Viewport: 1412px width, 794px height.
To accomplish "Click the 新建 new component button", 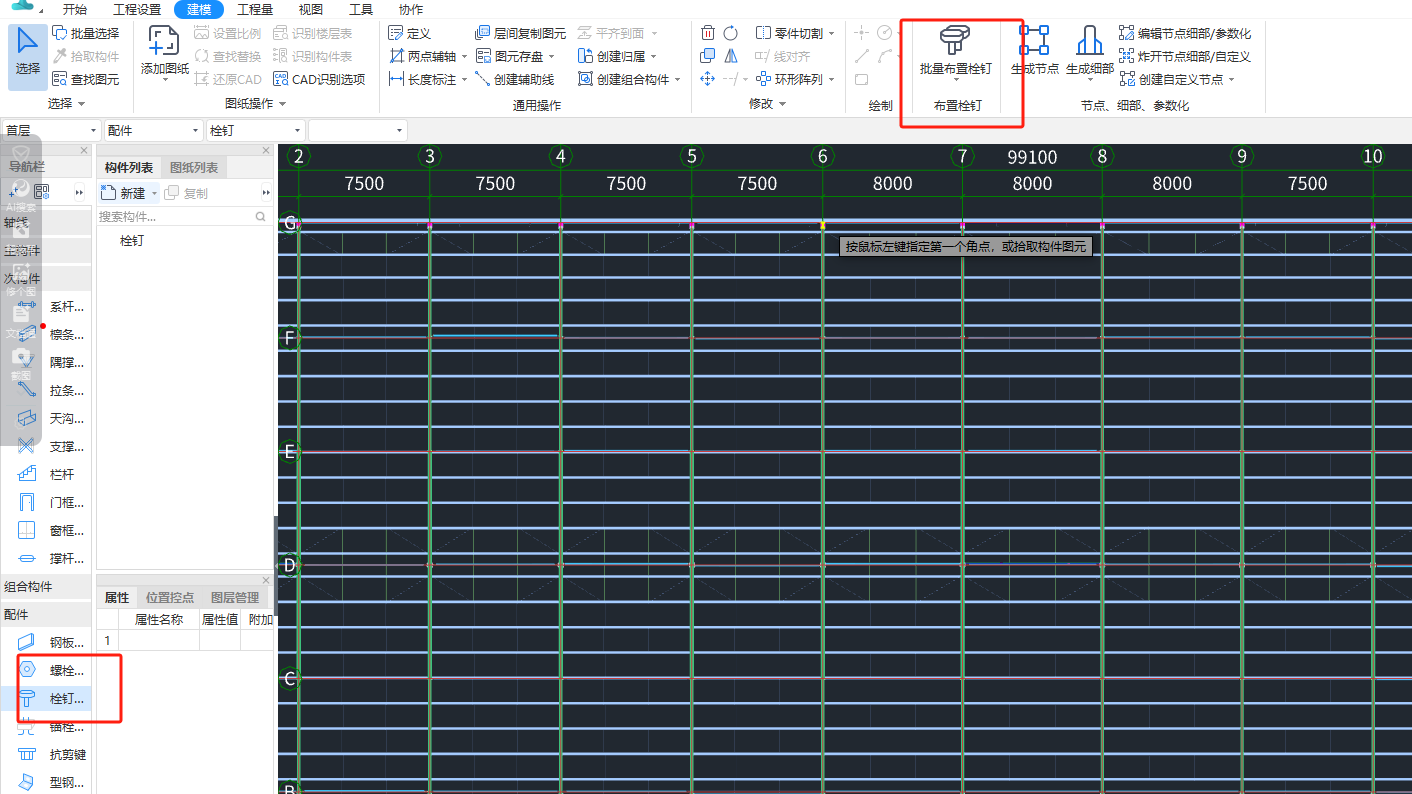I will tap(124, 193).
